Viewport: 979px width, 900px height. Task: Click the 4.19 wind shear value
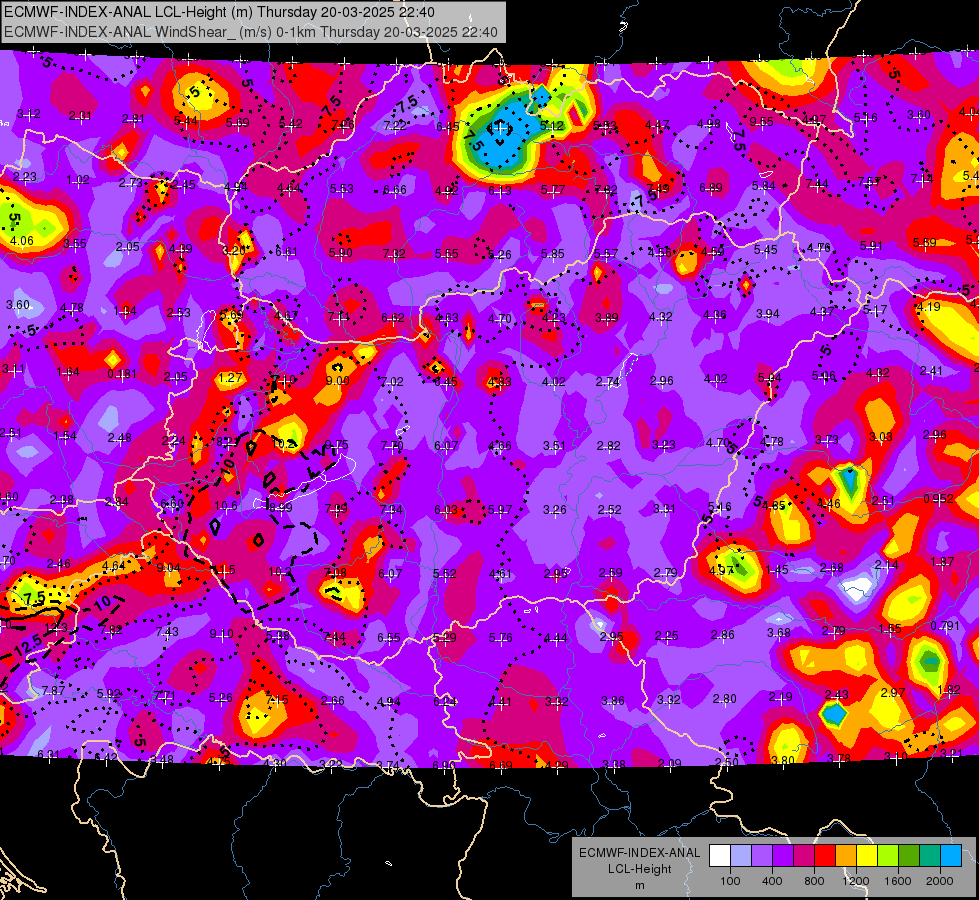pyautogui.click(x=928, y=307)
